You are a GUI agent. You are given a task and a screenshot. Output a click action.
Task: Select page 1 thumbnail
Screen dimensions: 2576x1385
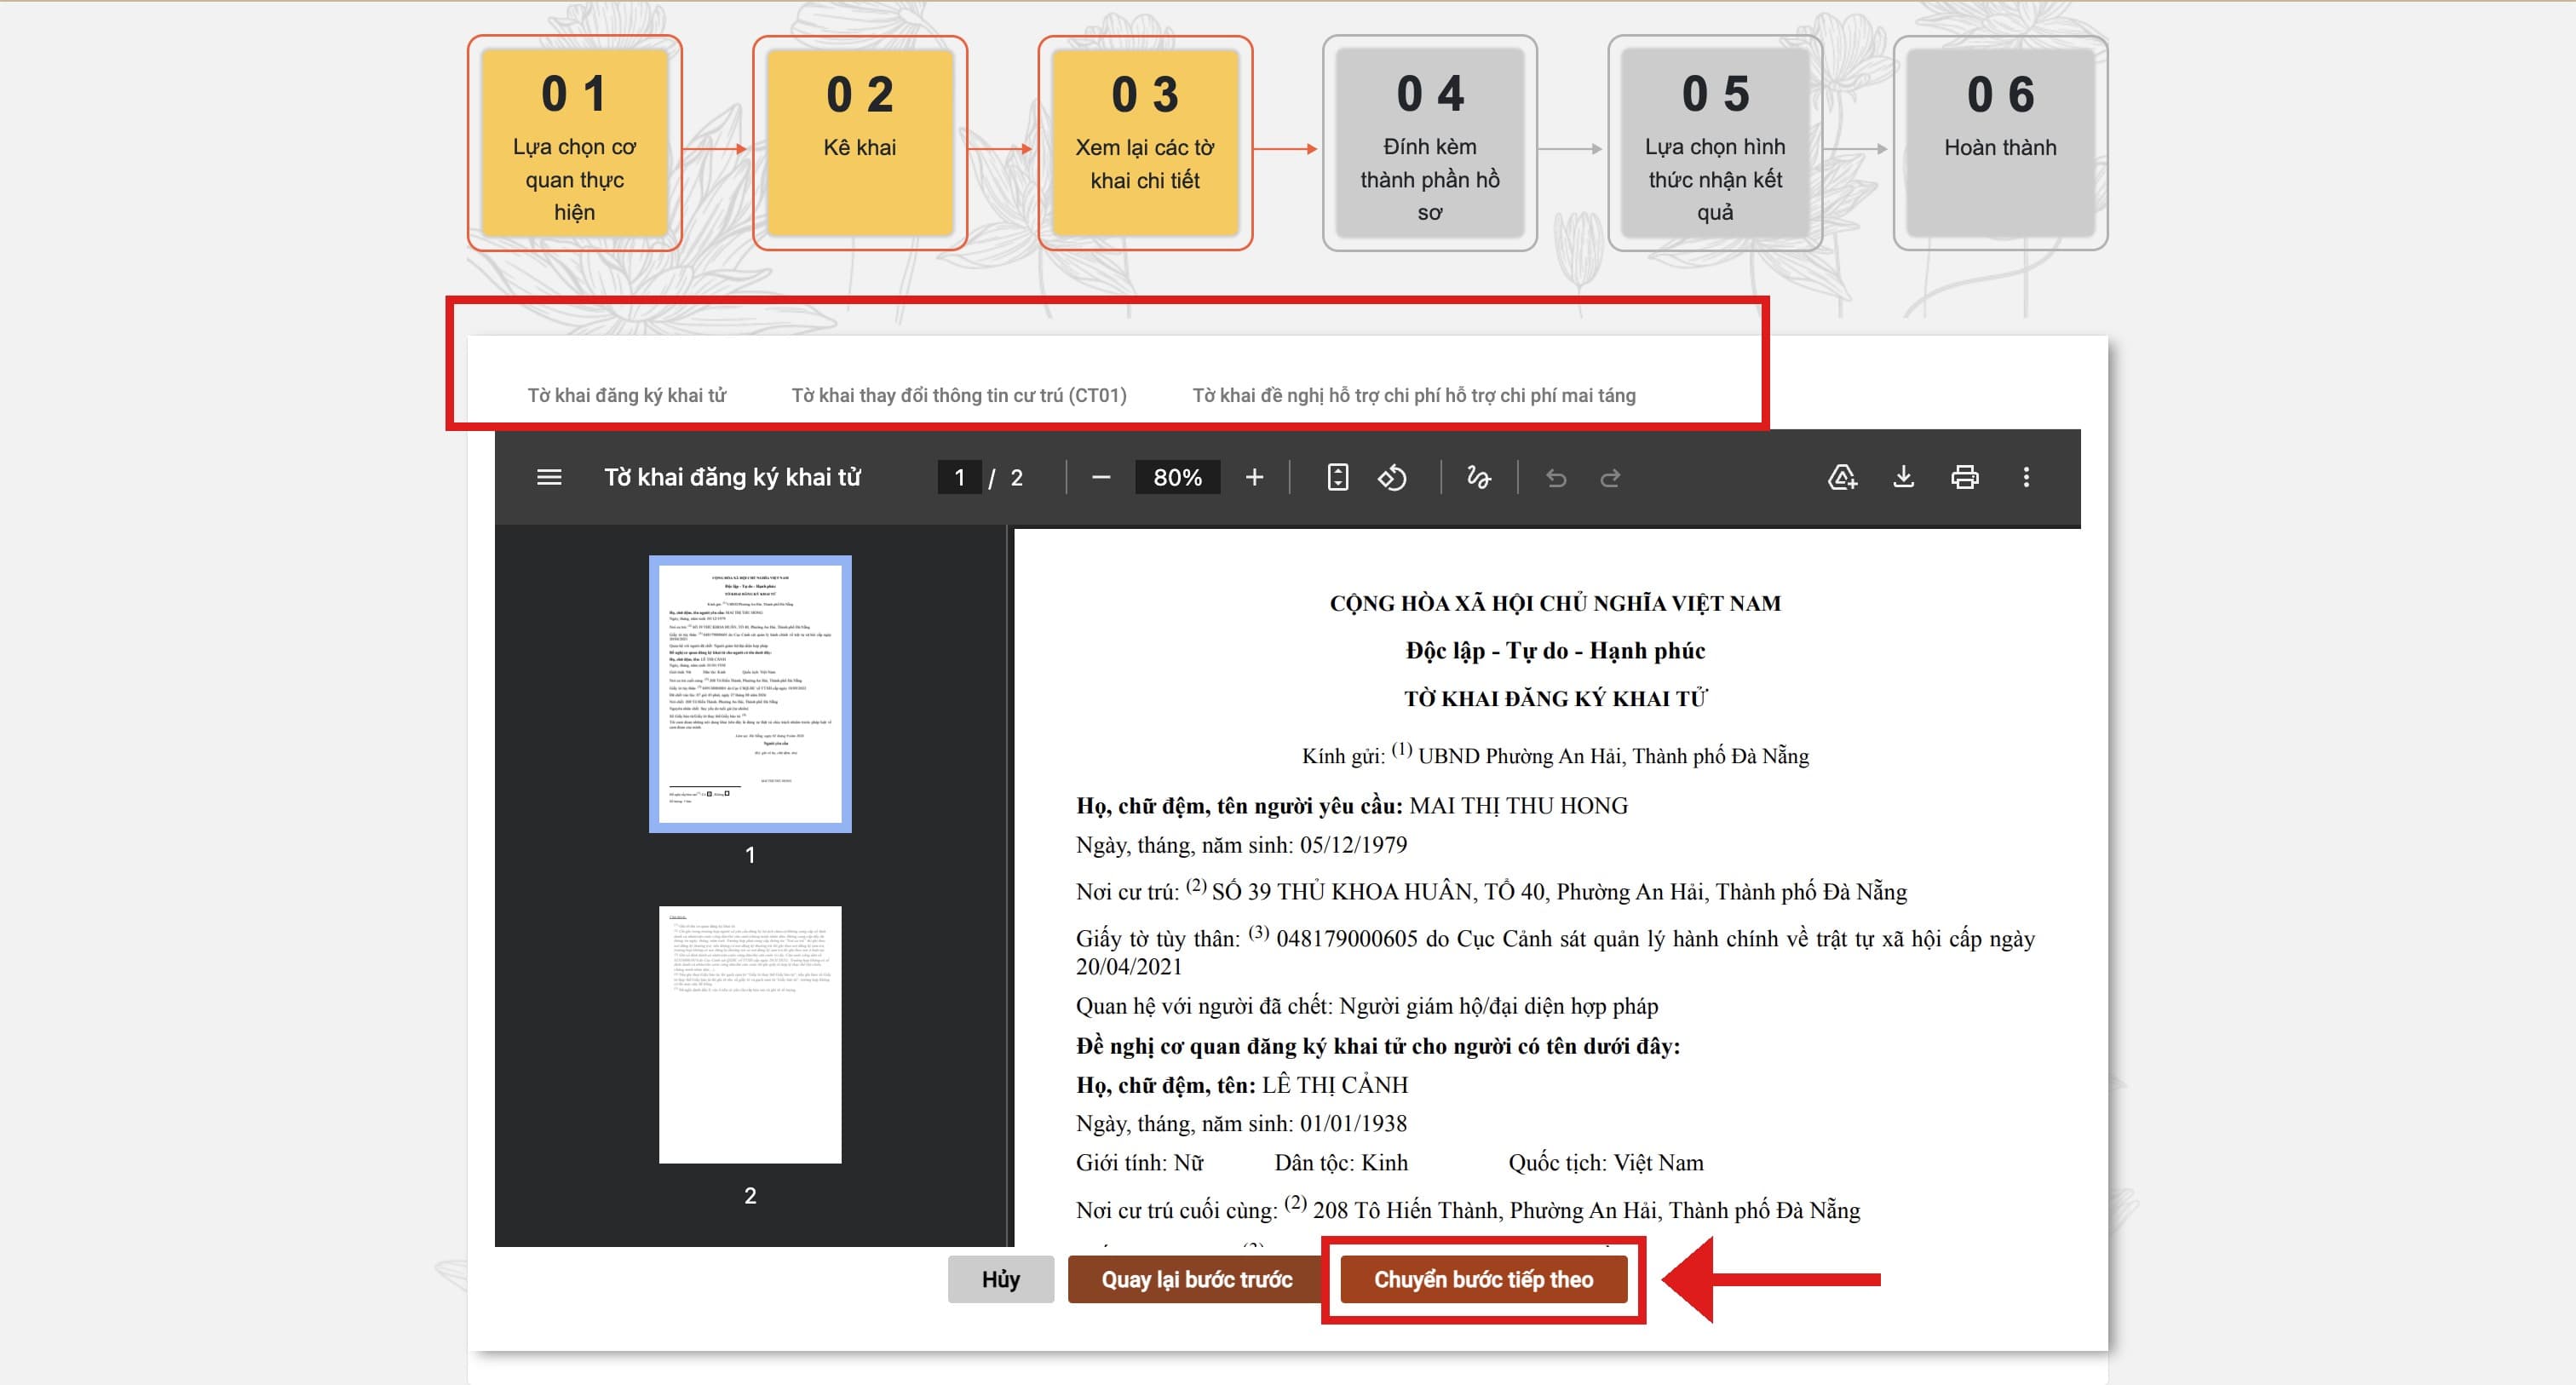click(x=750, y=694)
